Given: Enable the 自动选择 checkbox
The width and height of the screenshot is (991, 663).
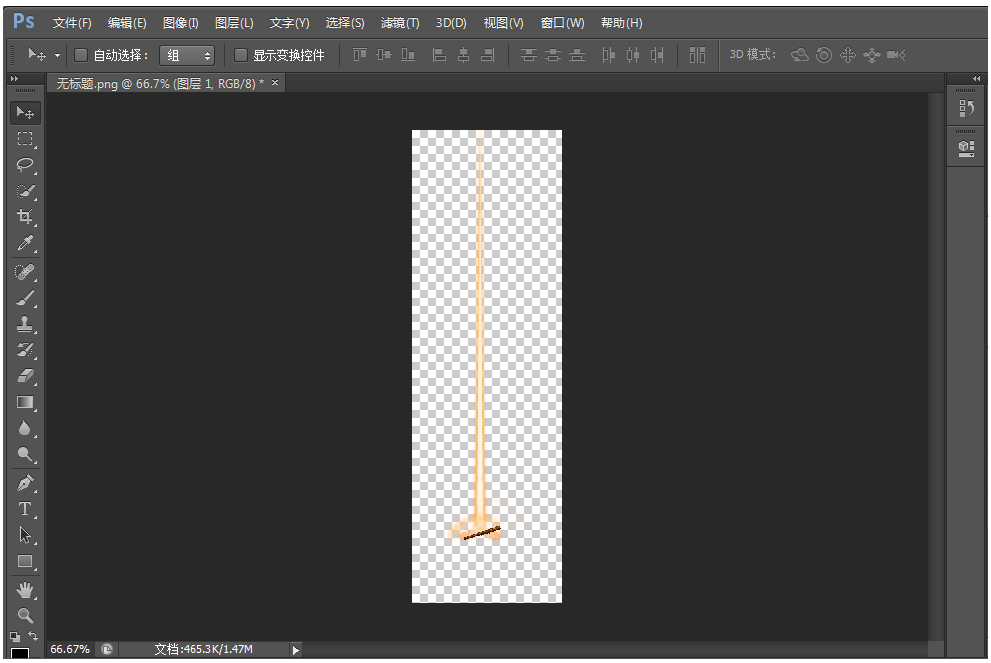Looking at the screenshot, I should point(82,55).
